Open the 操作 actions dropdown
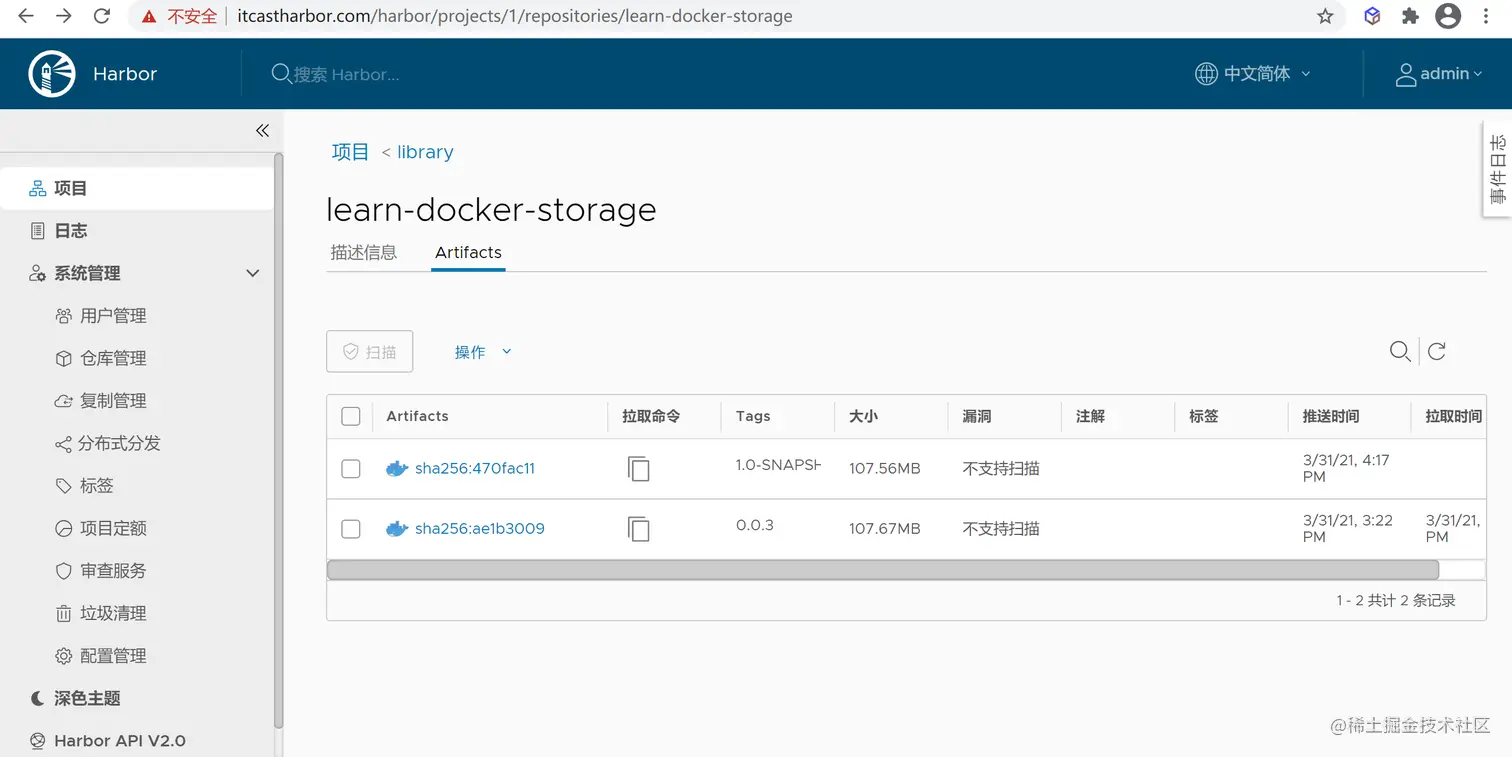The width and height of the screenshot is (1512, 757). [x=483, y=351]
